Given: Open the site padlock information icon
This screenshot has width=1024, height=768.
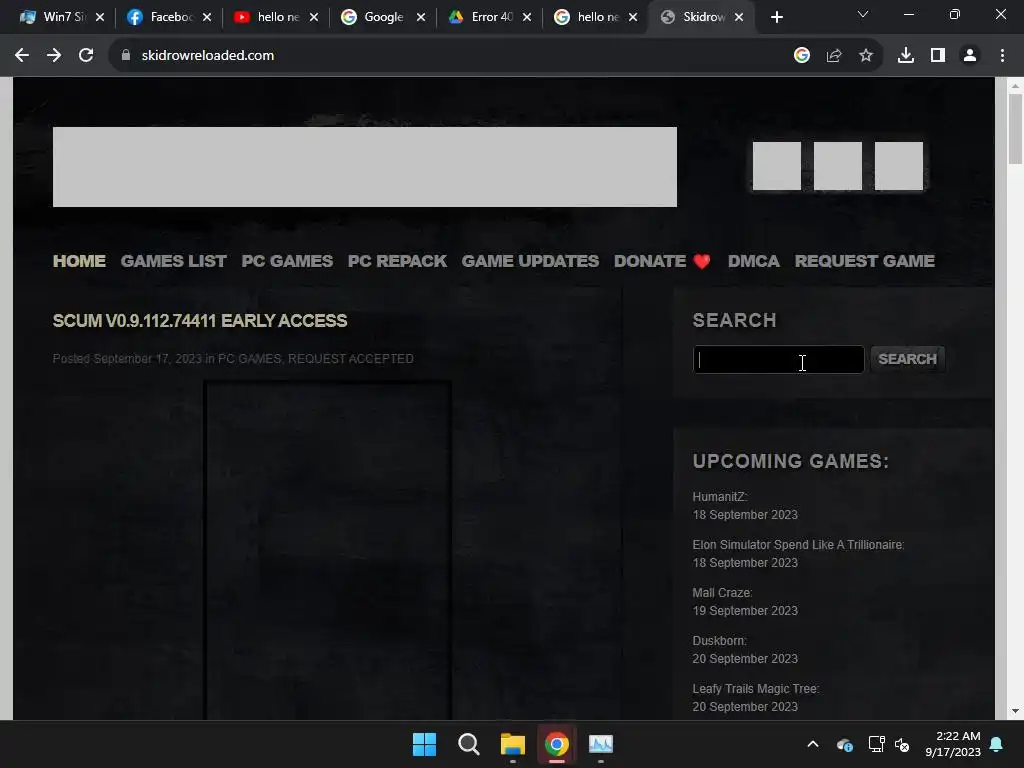Looking at the screenshot, I should (x=126, y=56).
